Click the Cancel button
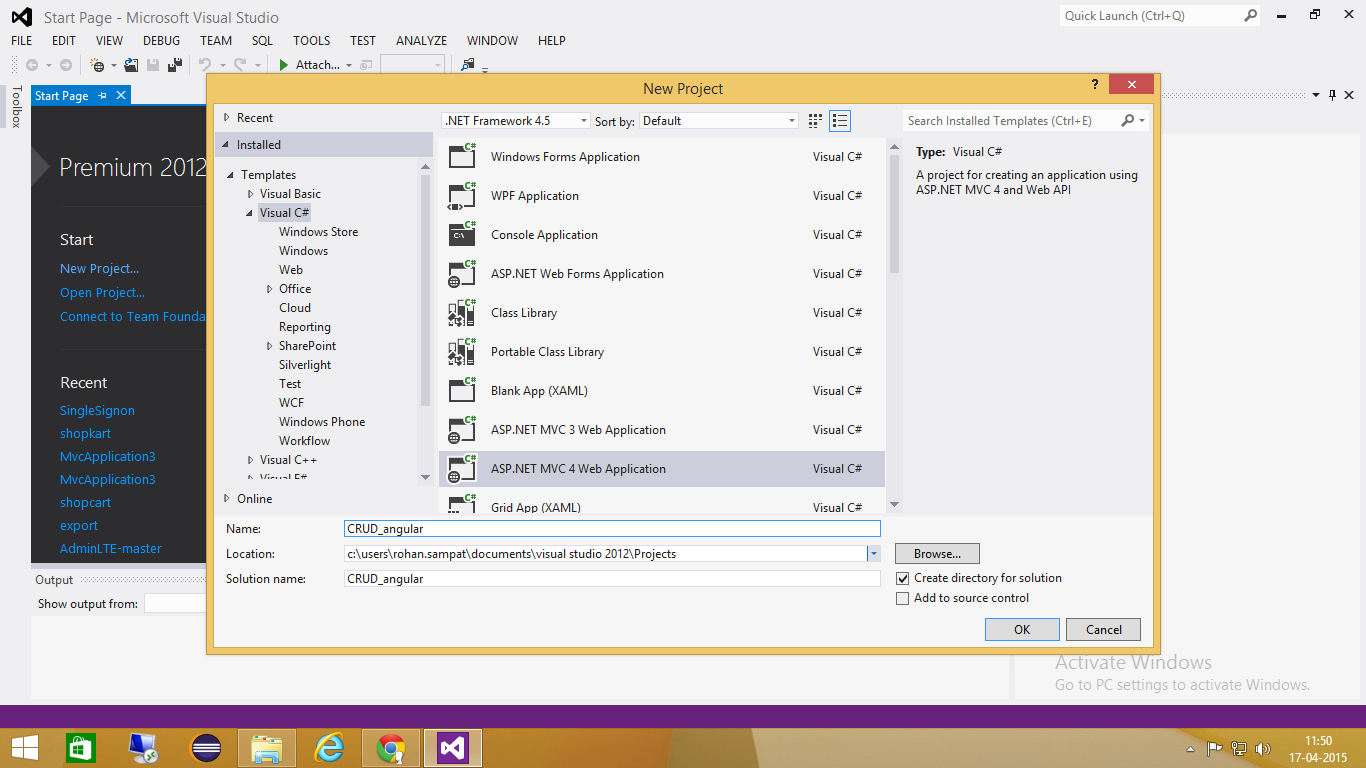 1104,629
